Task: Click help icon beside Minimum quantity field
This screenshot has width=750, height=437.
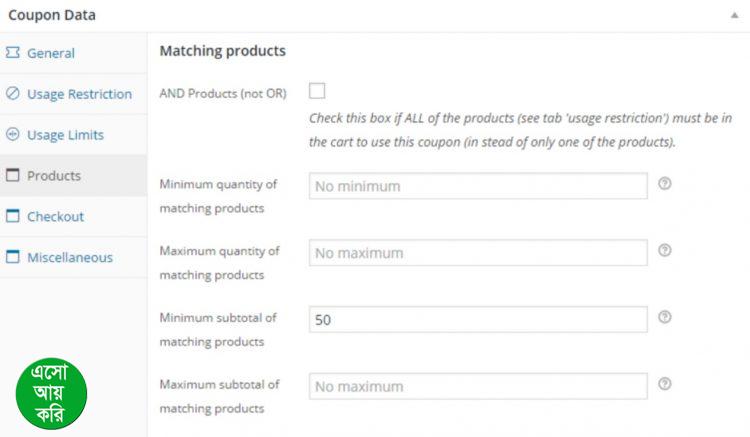Action: coord(665,184)
